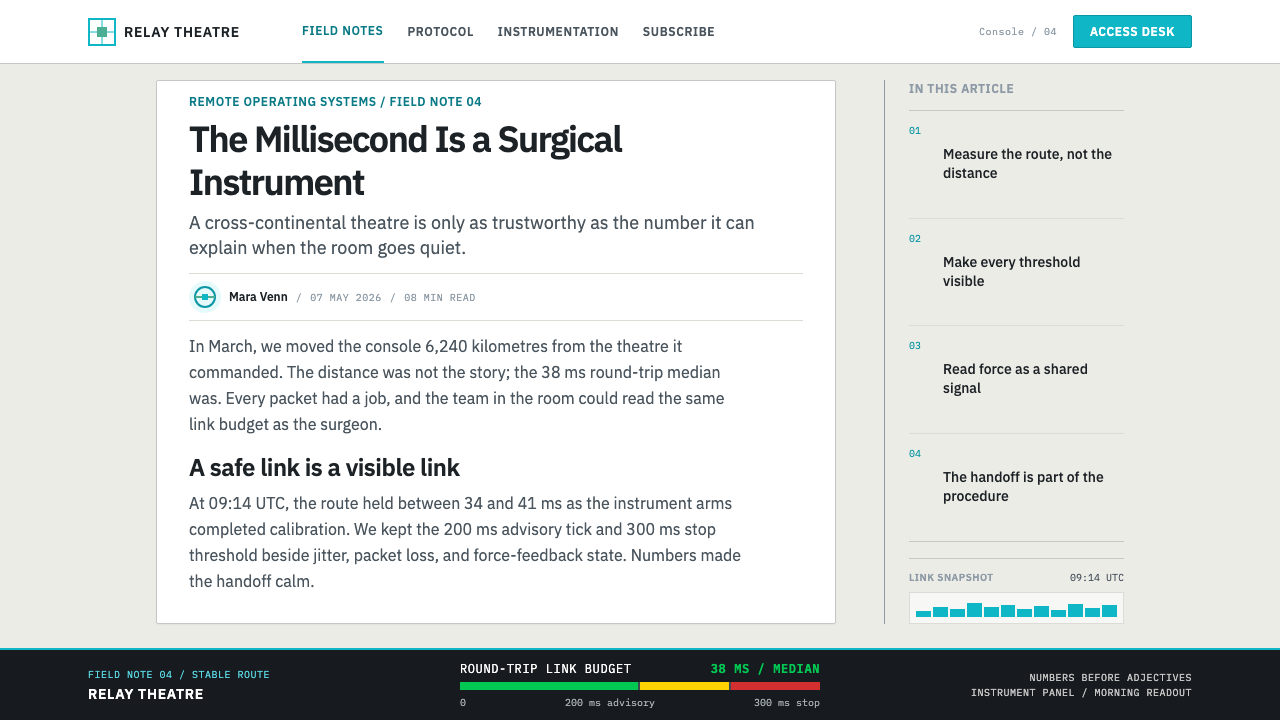Open the Field Notes tab
Image resolution: width=1280 pixels, height=720 pixels.
[343, 31]
